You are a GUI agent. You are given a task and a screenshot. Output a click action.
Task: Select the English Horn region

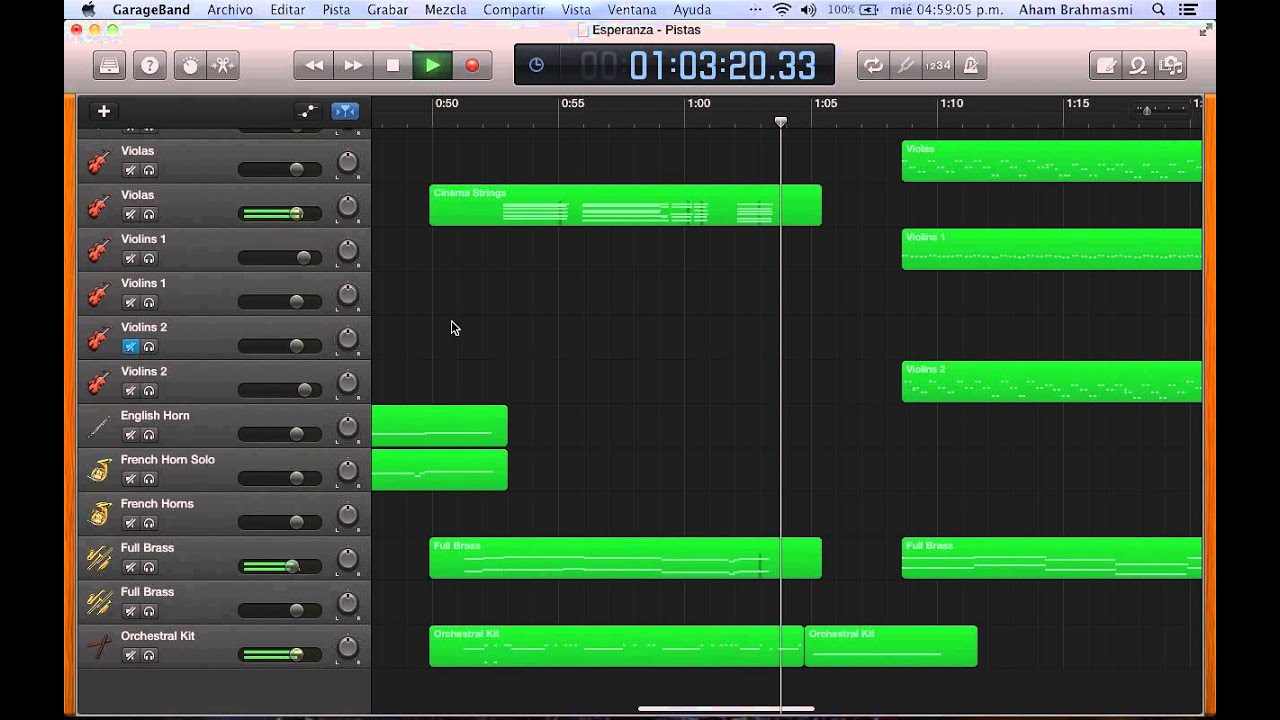coord(440,426)
